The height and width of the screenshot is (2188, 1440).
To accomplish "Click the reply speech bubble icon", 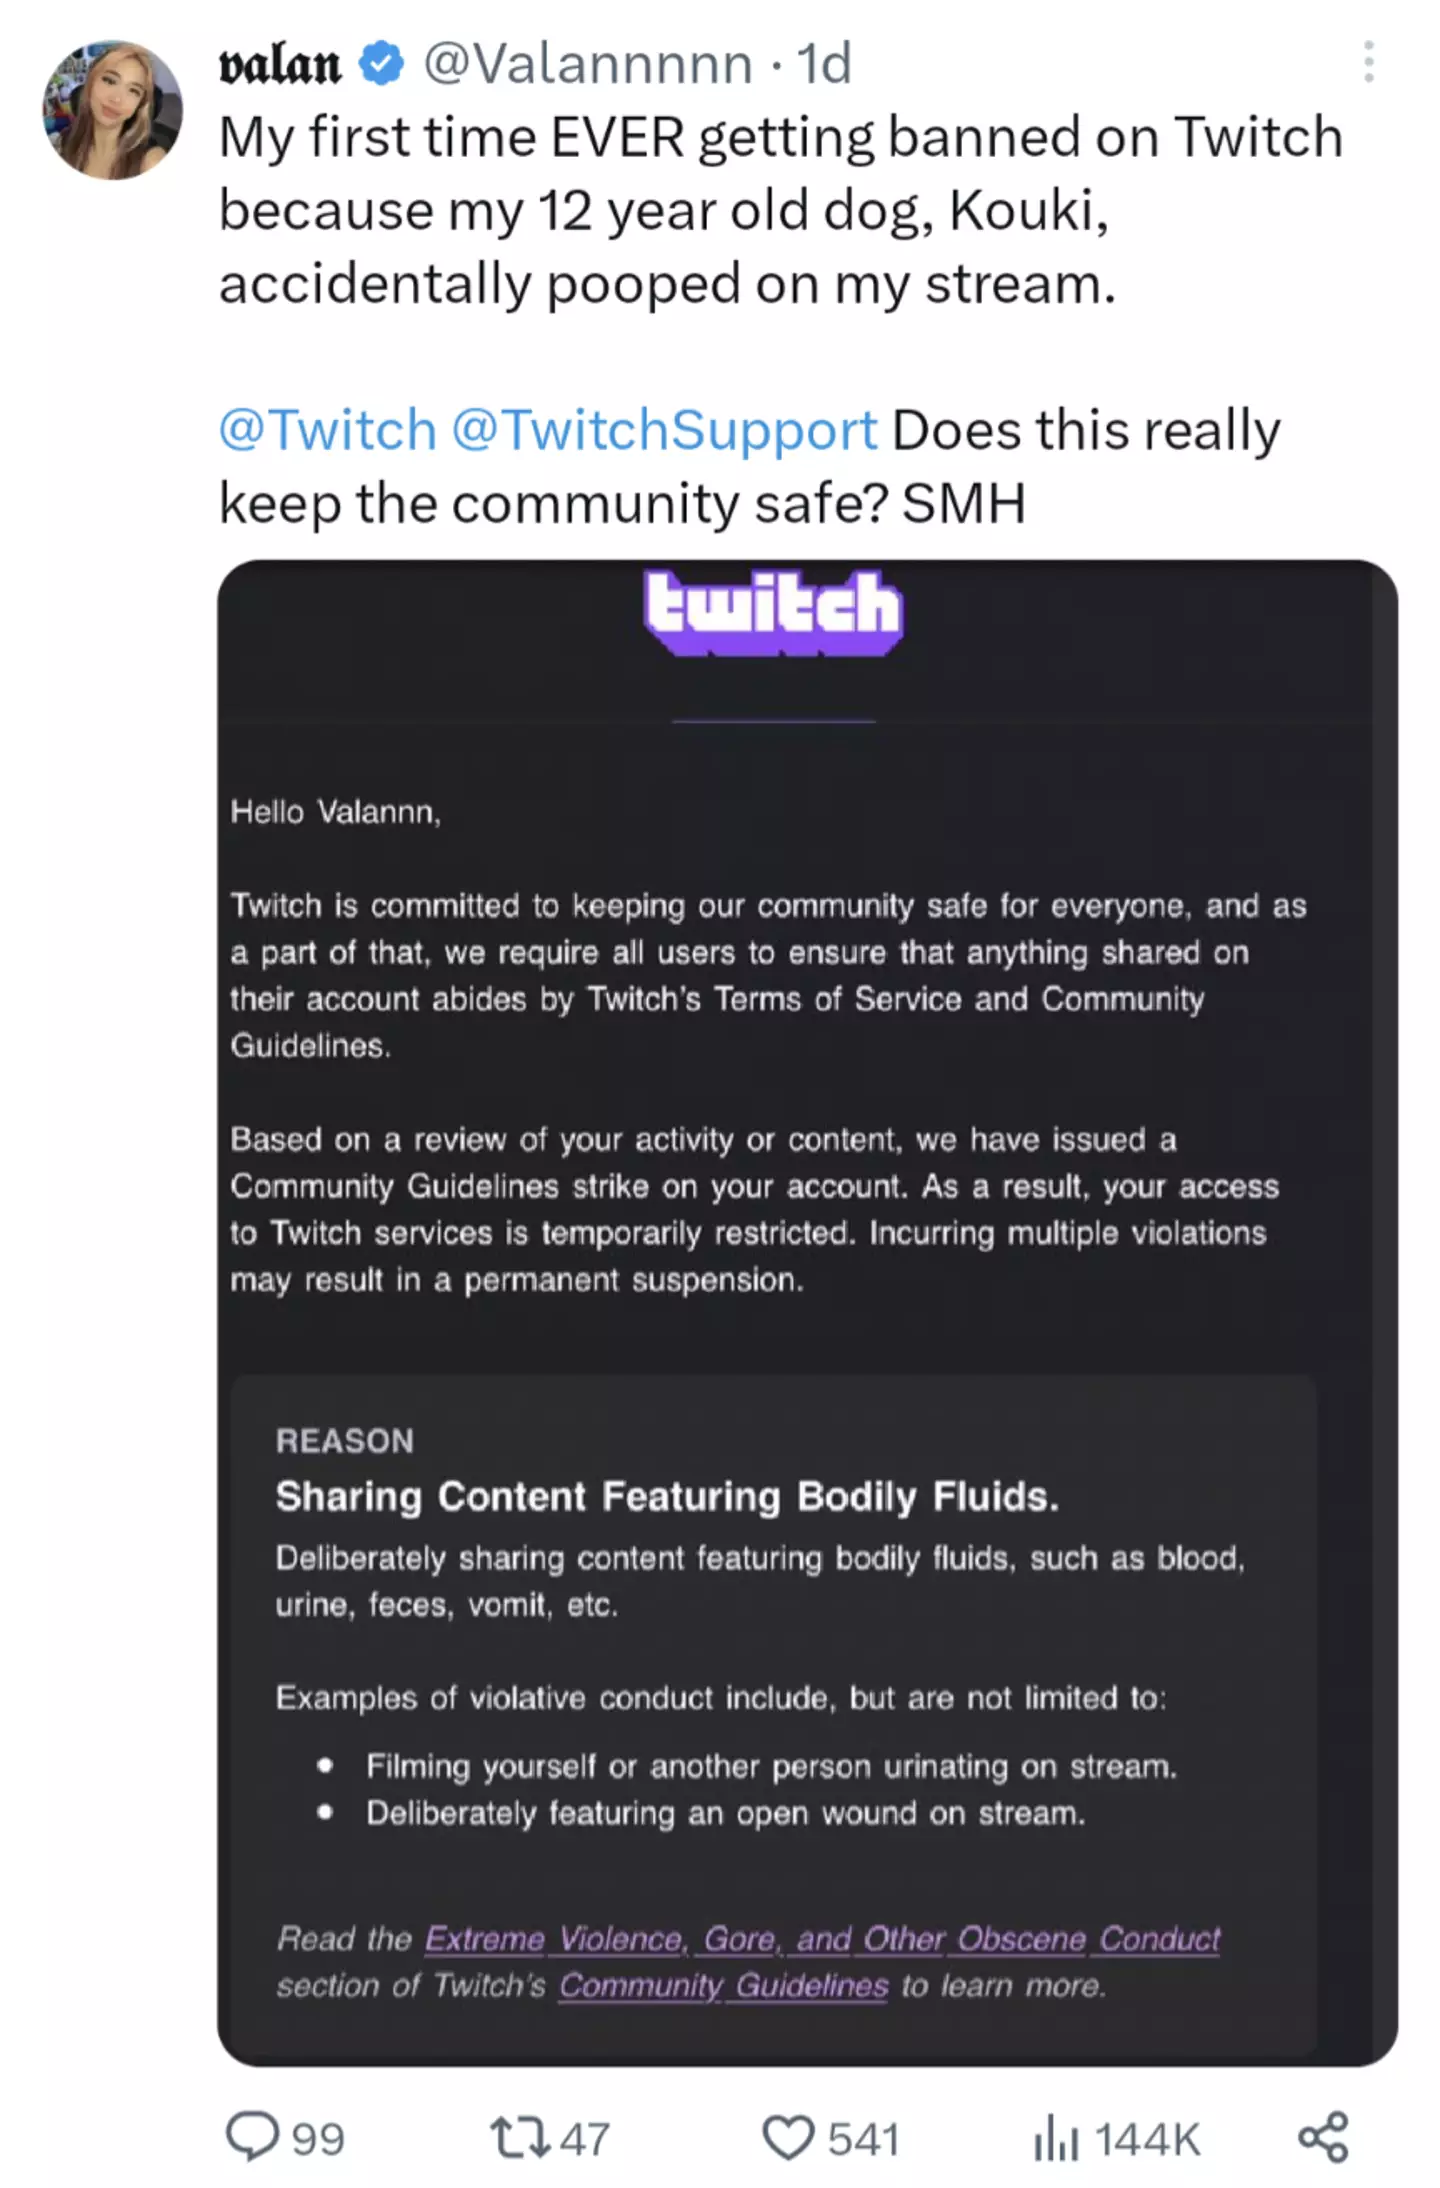I will click(251, 2136).
